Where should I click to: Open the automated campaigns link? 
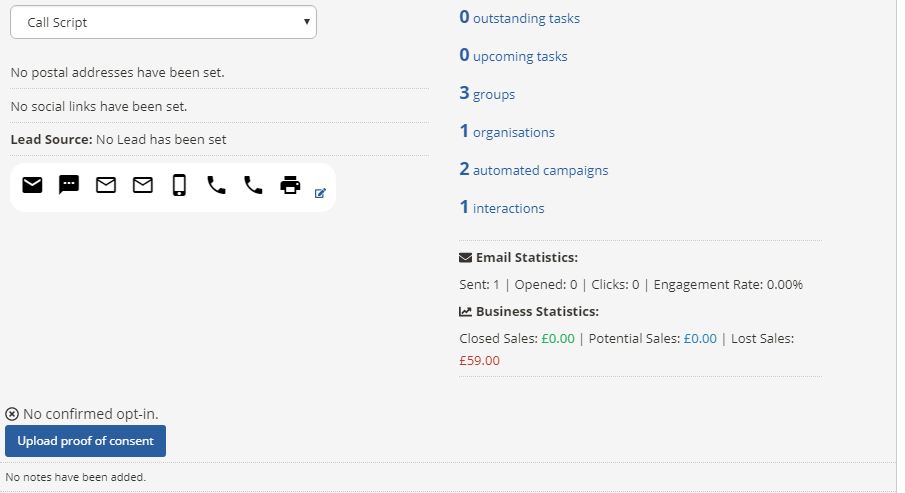(x=534, y=170)
